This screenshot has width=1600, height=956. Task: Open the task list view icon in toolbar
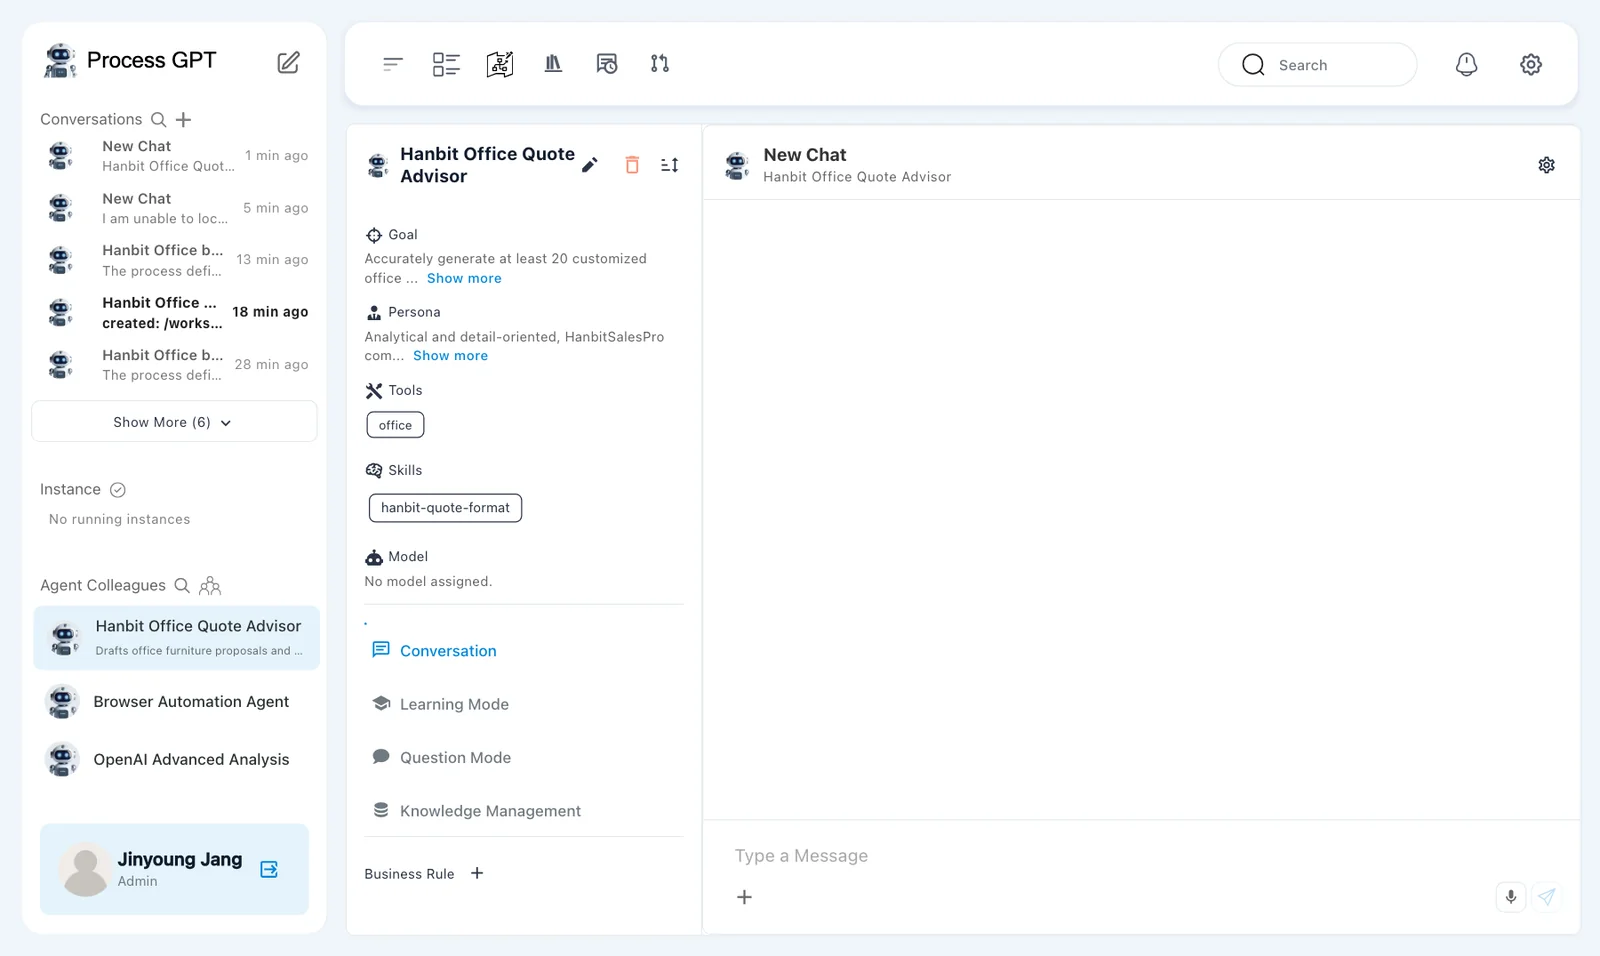click(x=446, y=64)
